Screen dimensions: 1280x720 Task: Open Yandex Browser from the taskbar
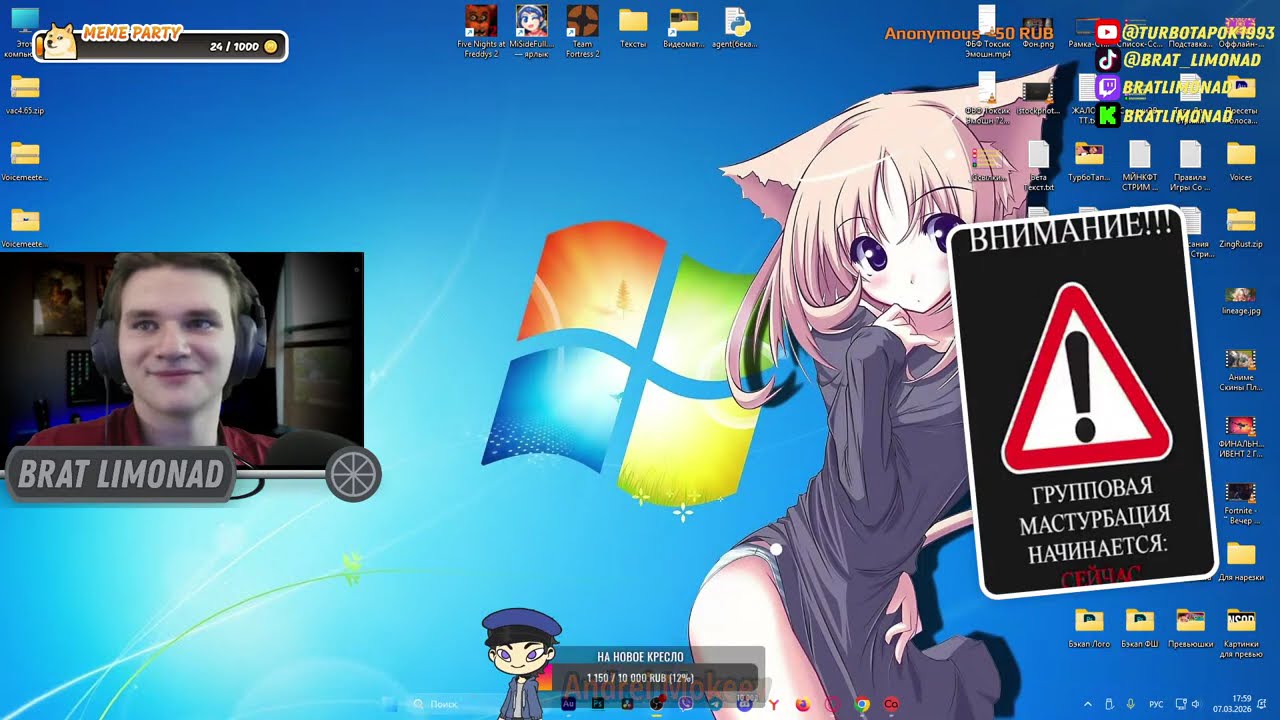pos(773,704)
